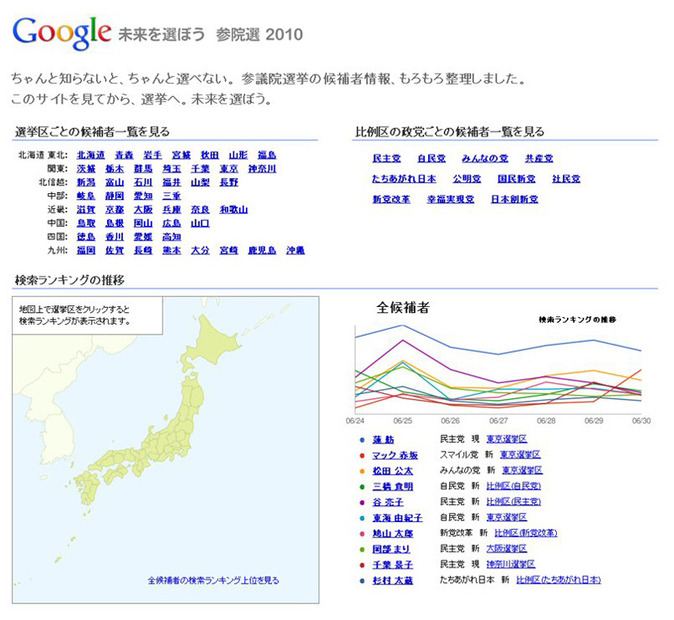This screenshot has width=674, height=620.
Task: Open the 広島 prefecture link
Action: click(x=172, y=224)
